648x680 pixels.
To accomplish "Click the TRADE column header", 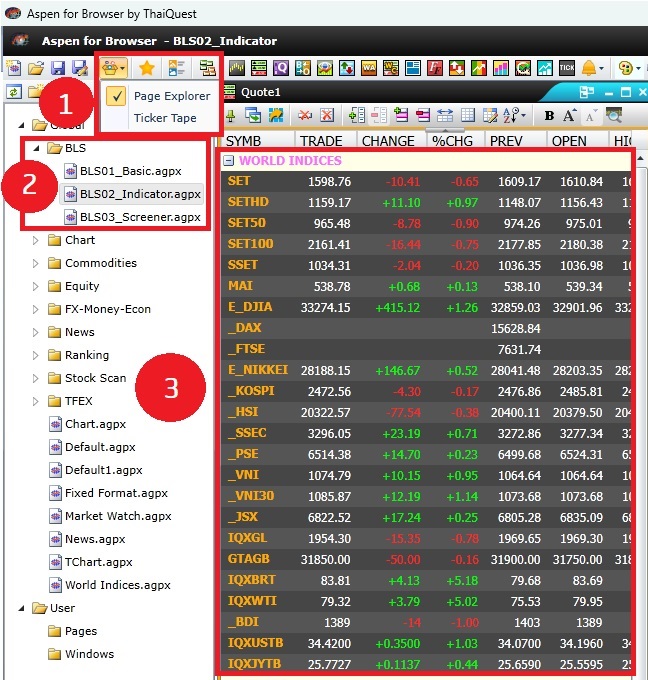I will pos(326,141).
